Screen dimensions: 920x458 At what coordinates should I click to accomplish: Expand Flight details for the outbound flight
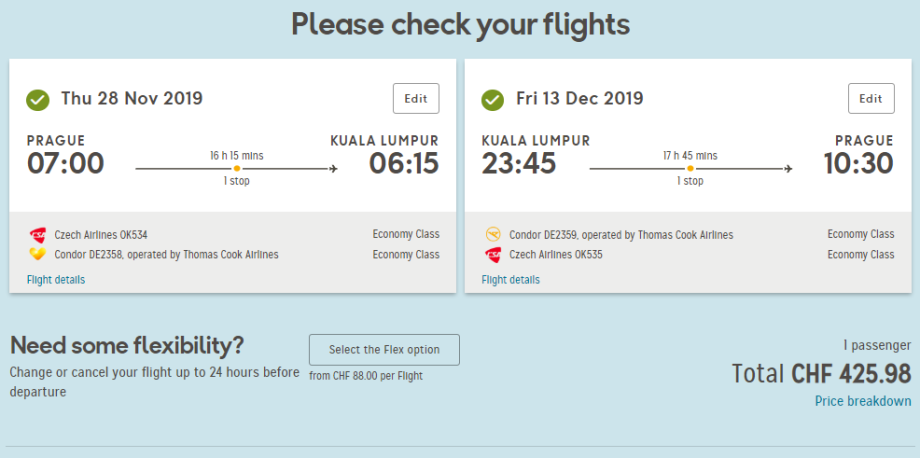coord(56,280)
